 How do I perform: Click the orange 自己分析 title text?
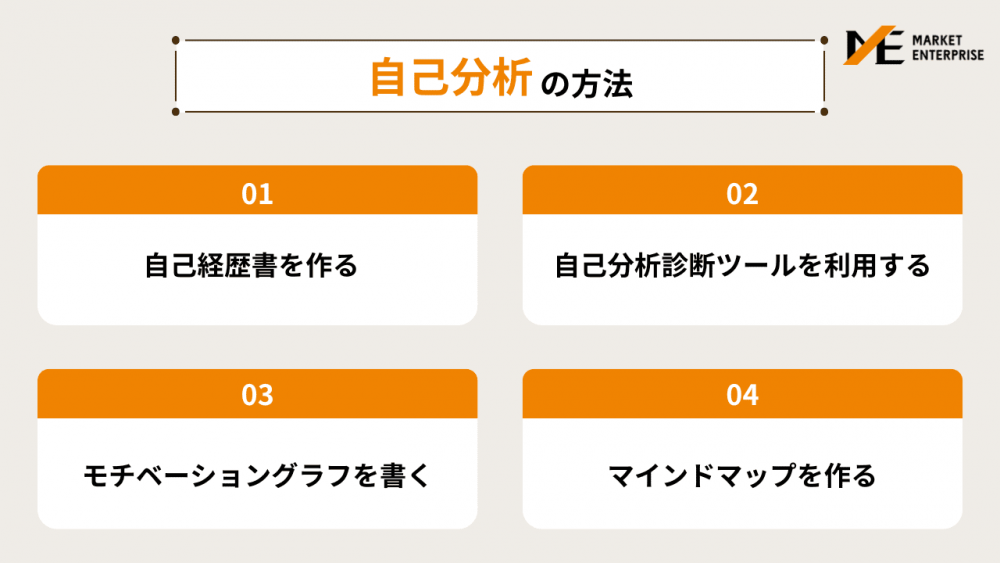coord(451,78)
